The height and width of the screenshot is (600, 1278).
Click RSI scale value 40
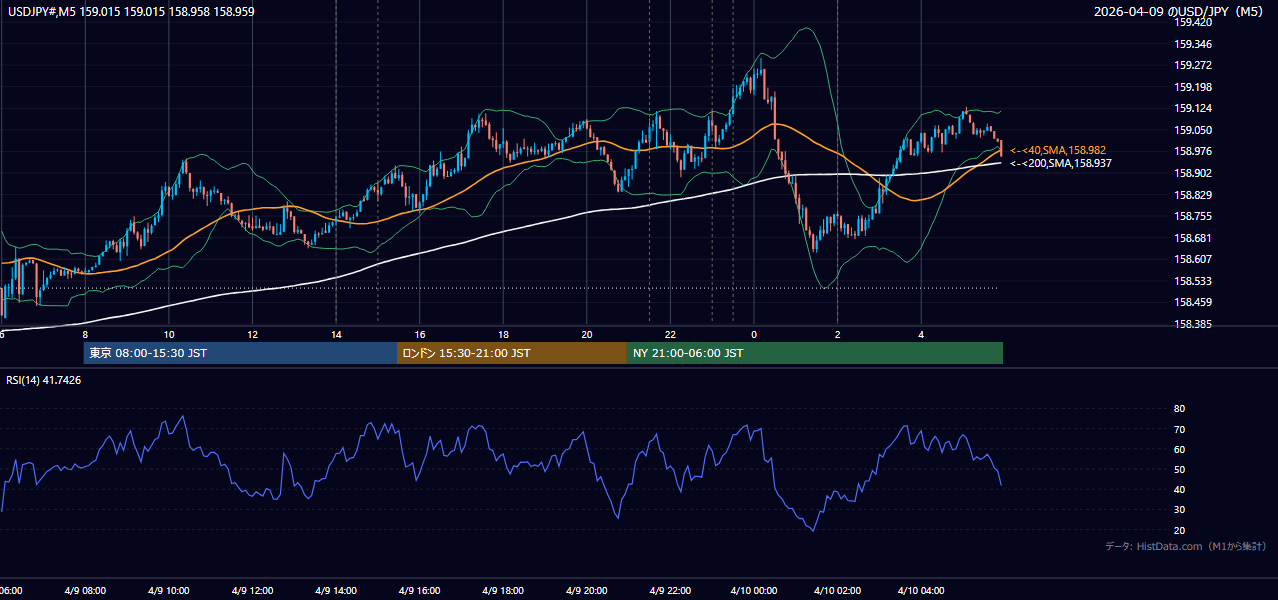click(x=1179, y=489)
